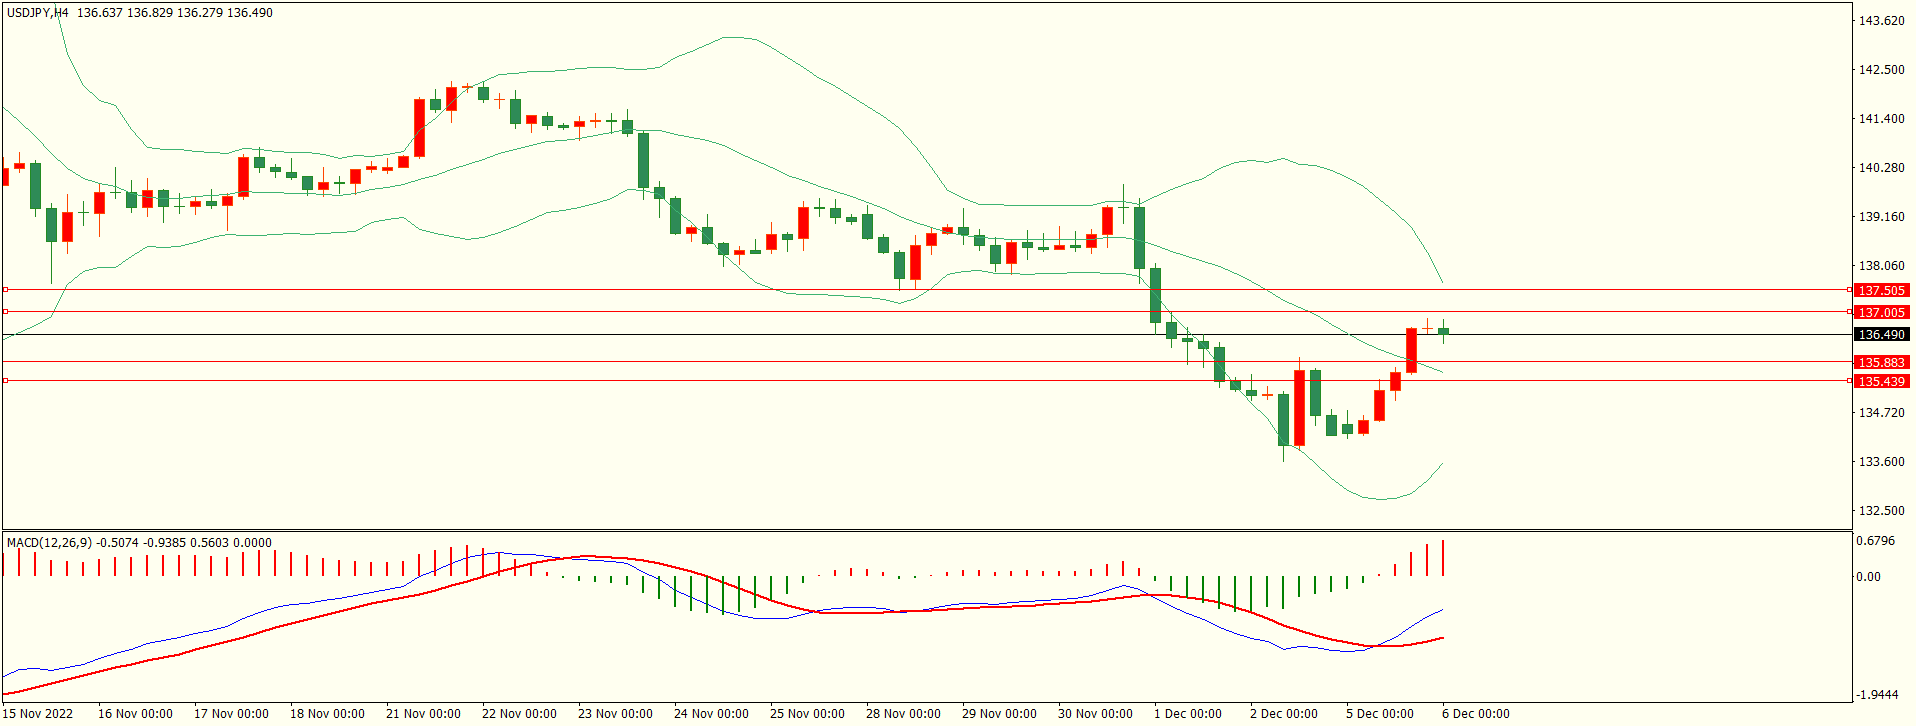Click the 143.620 price axis value
1916x726 pixels.
click(1881, 21)
